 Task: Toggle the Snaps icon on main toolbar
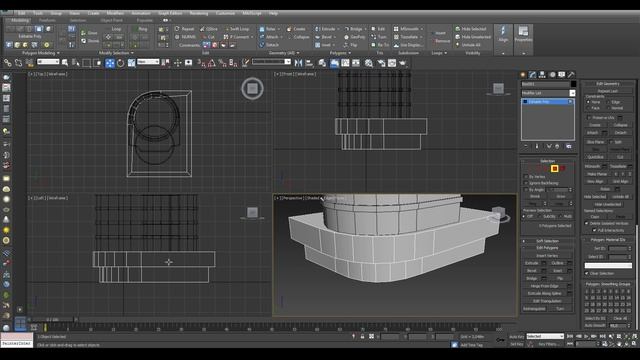(x=201, y=63)
